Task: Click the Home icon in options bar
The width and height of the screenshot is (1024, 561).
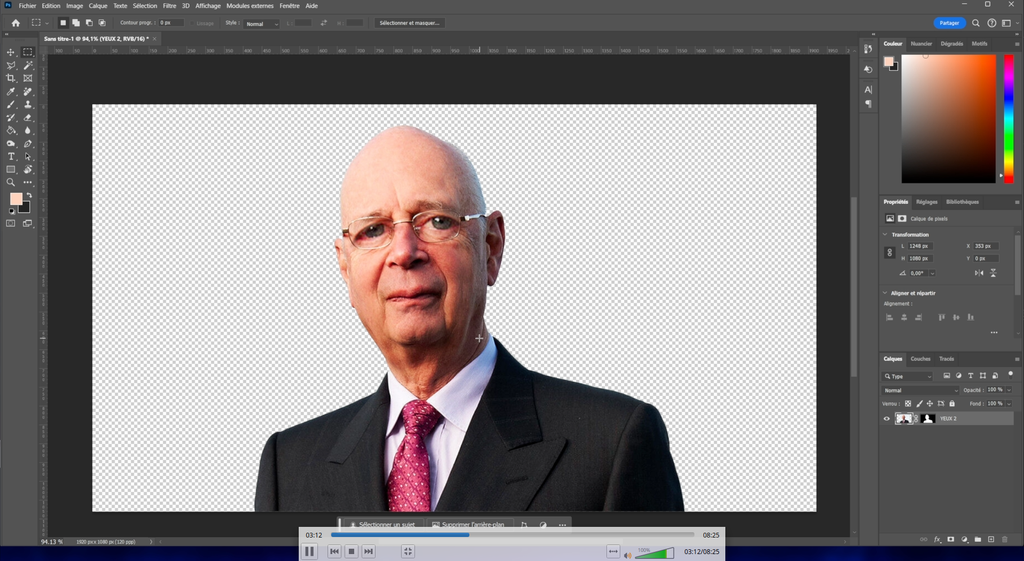Action: 15,23
